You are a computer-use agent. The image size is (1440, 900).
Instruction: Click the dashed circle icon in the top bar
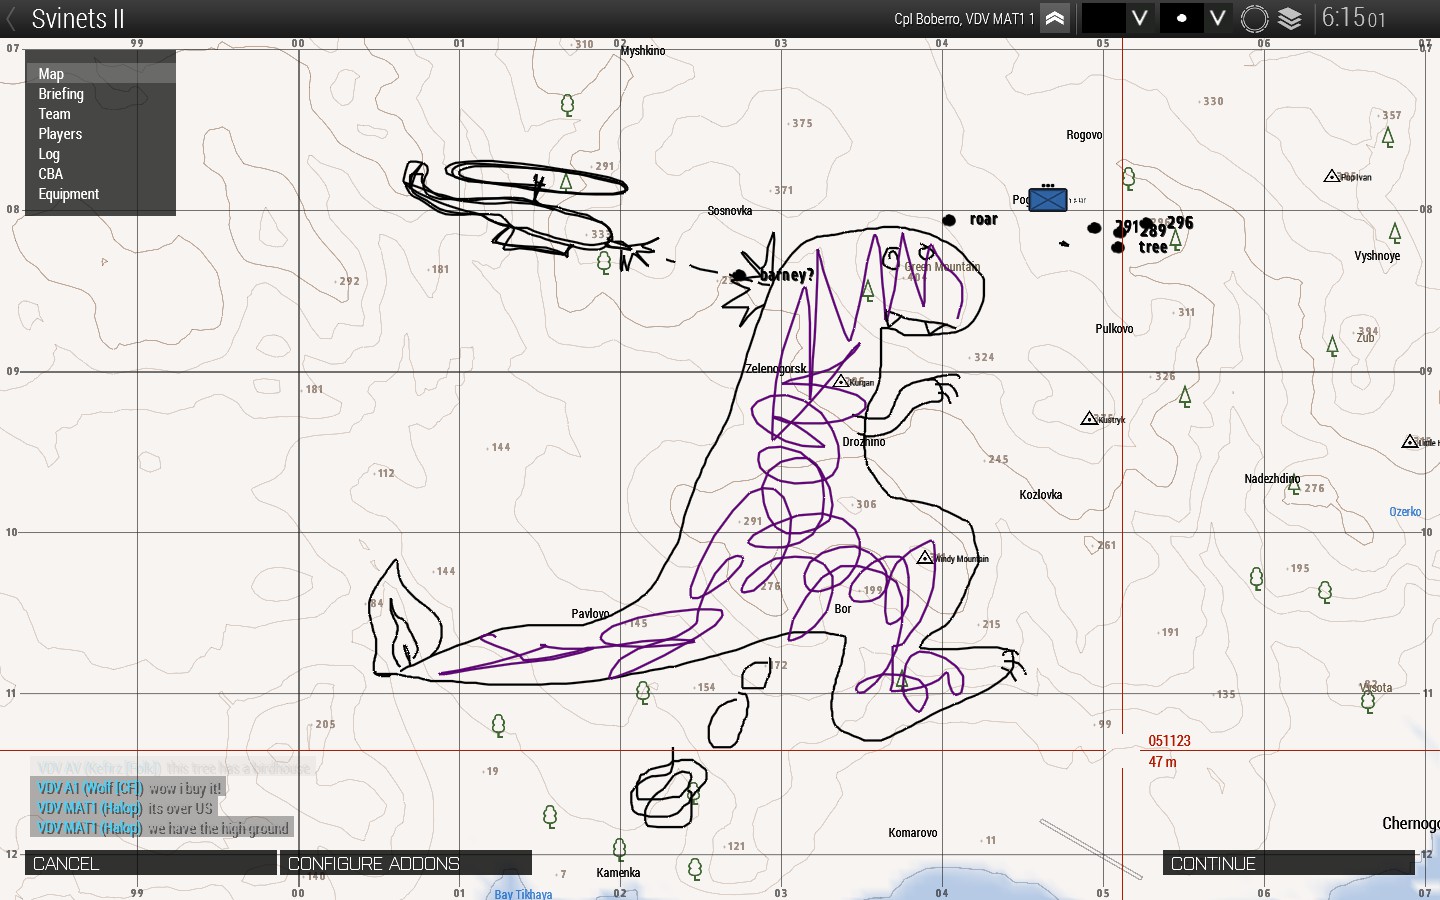(x=1254, y=19)
